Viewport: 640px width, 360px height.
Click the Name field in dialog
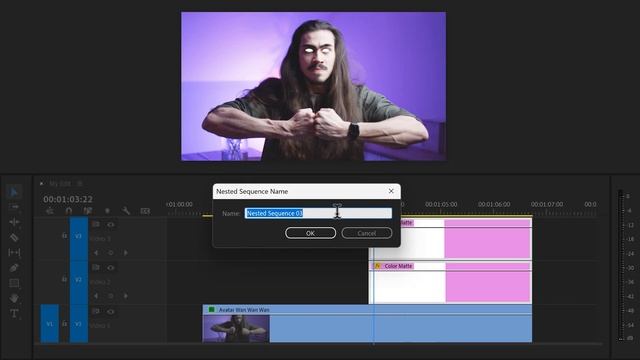(x=318, y=213)
